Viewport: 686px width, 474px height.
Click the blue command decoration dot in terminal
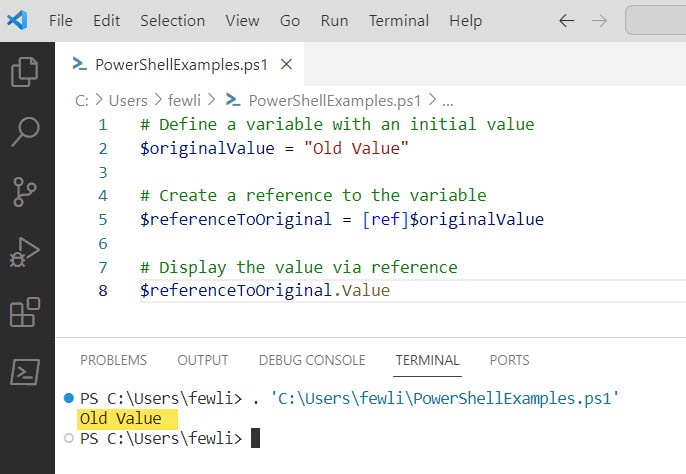point(69,398)
